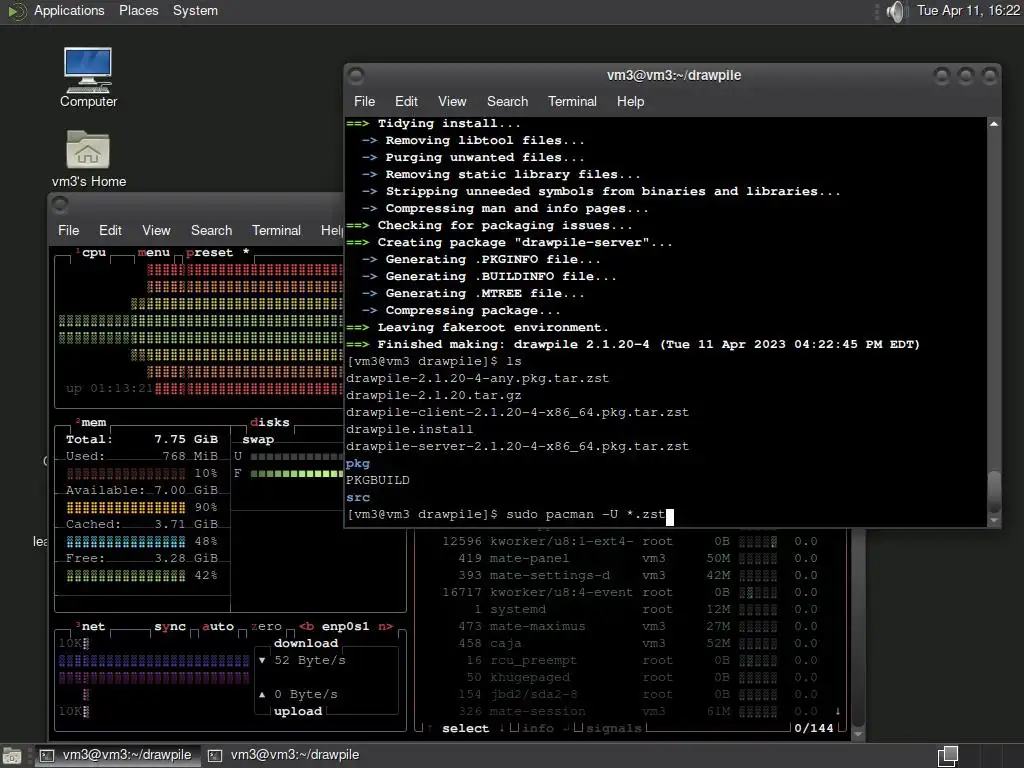Open the Computer desktop icon
This screenshot has width=1024, height=768.
point(88,77)
